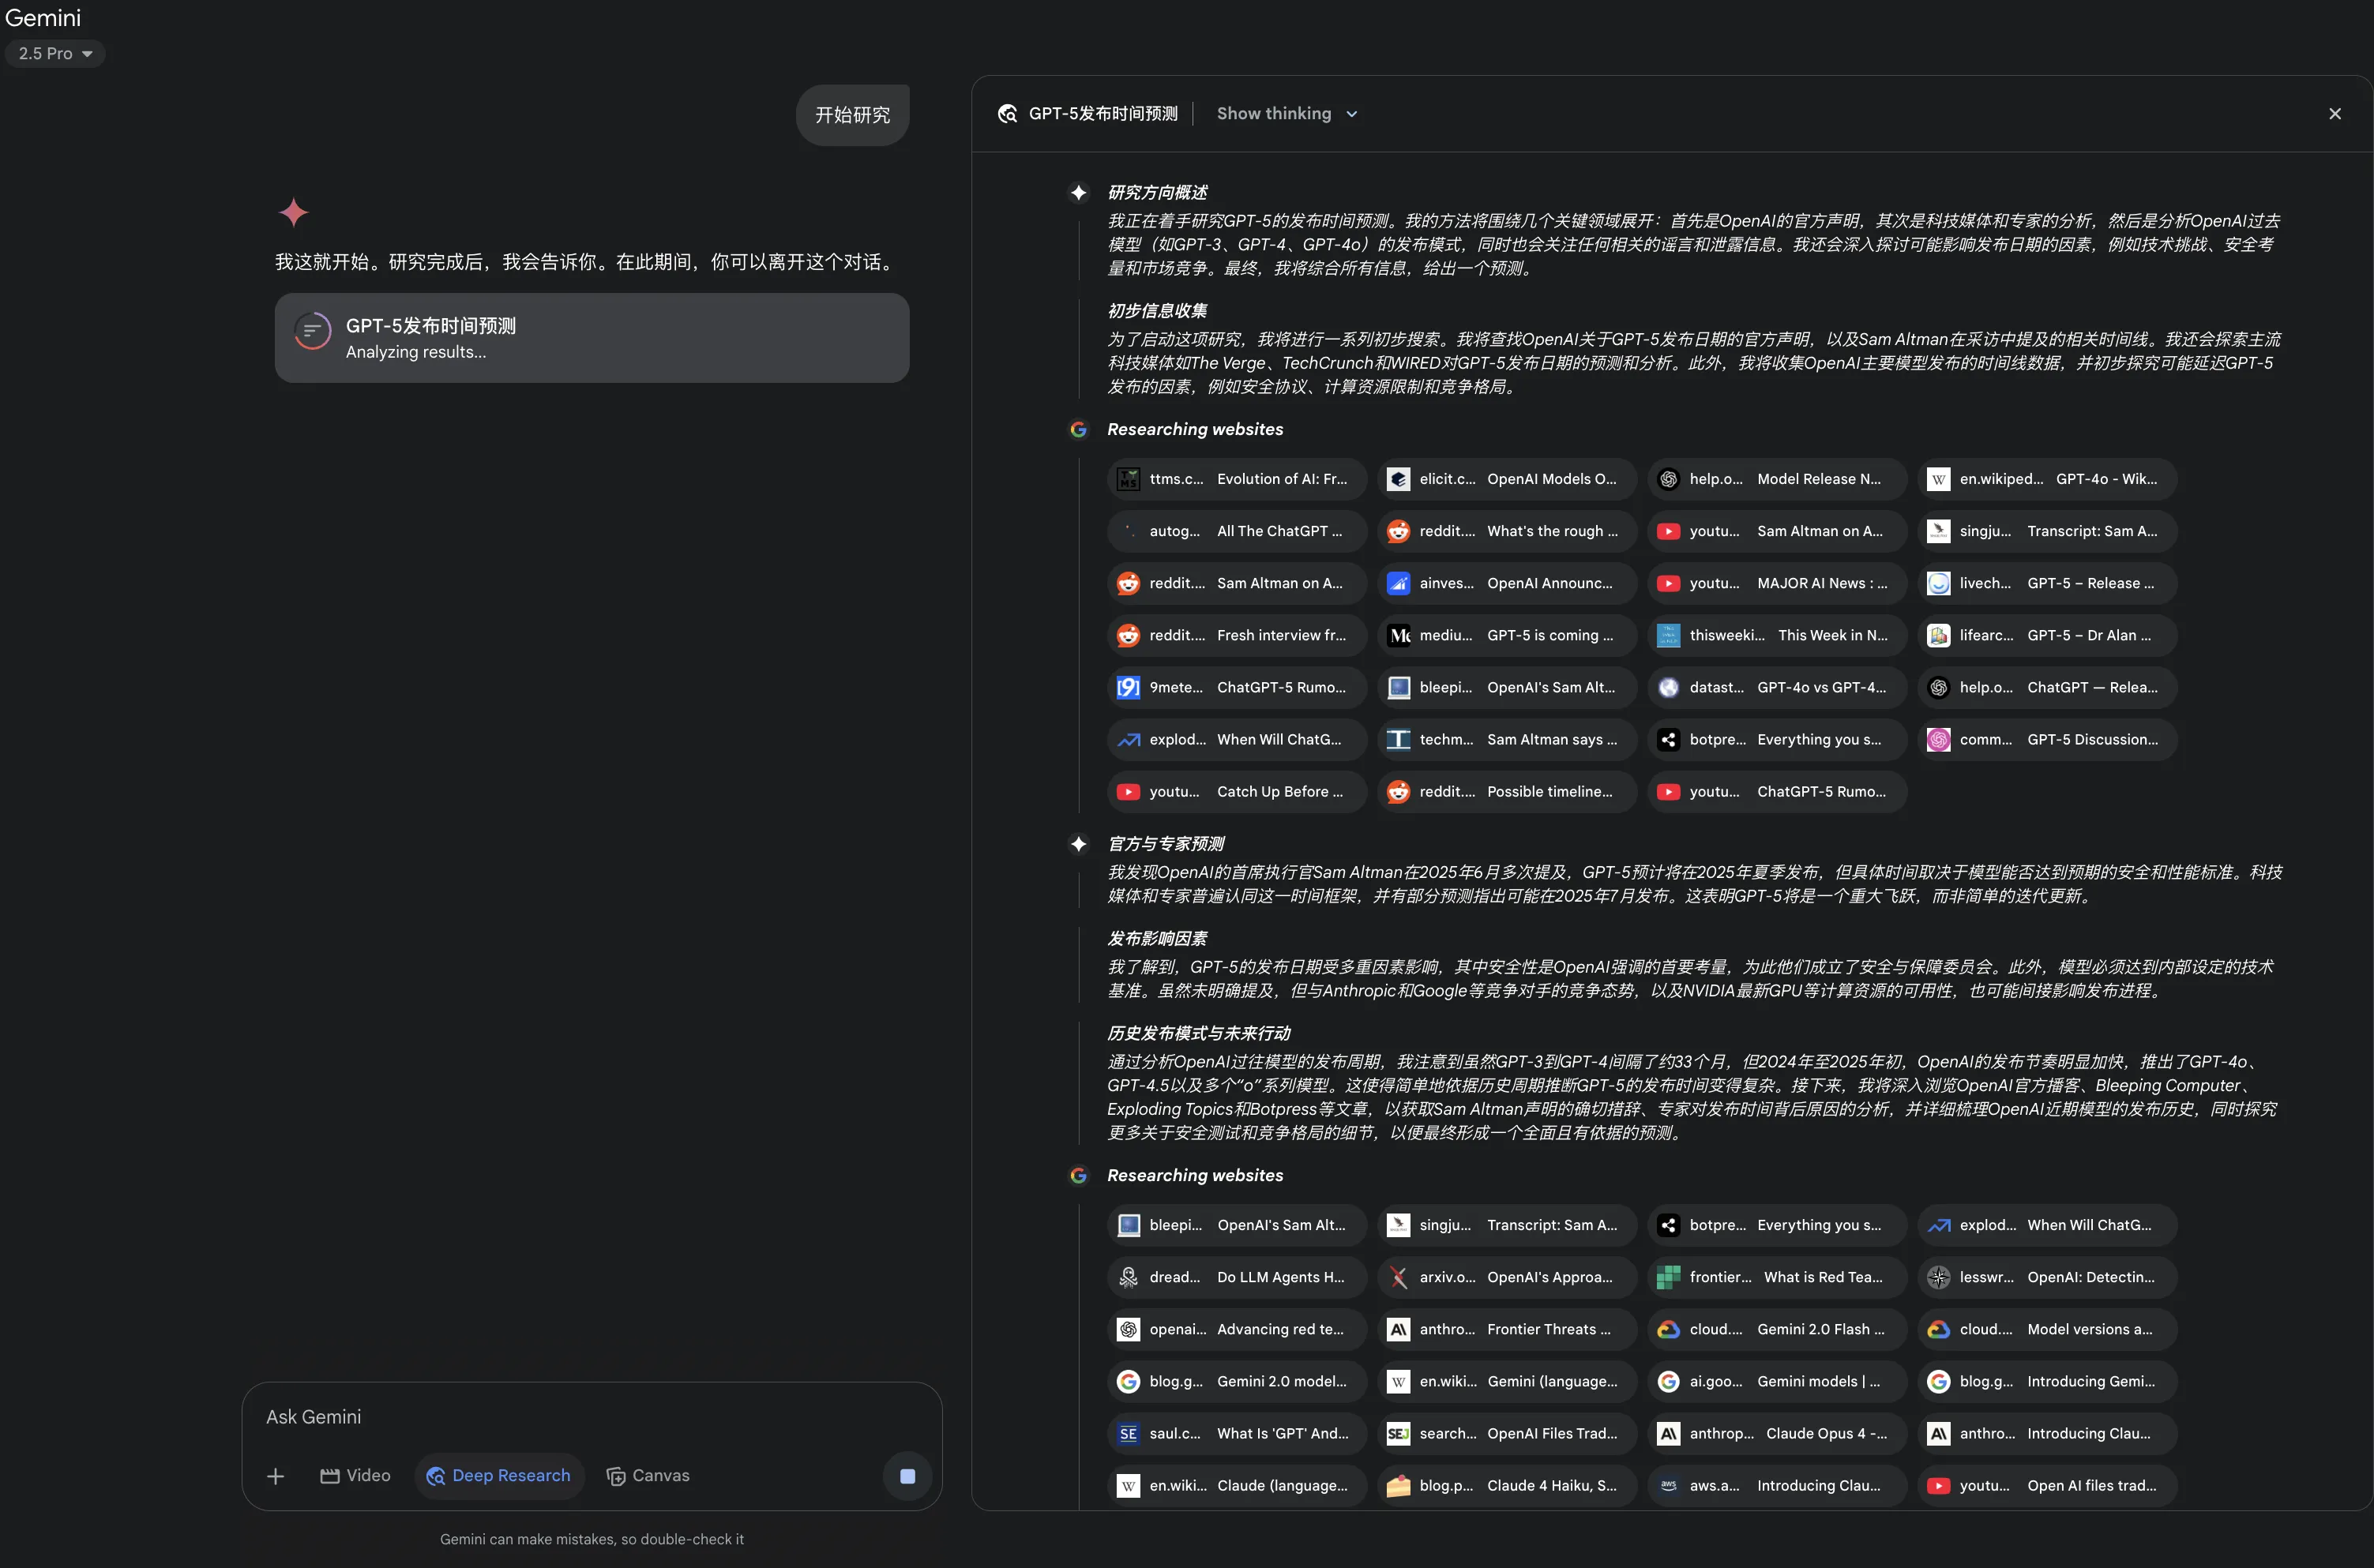Image resolution: width=2374 pixels, height=1568 pixels.
Task: Open anthrop... Claude Opus 4 source
Action: tap(1777, 1433)
